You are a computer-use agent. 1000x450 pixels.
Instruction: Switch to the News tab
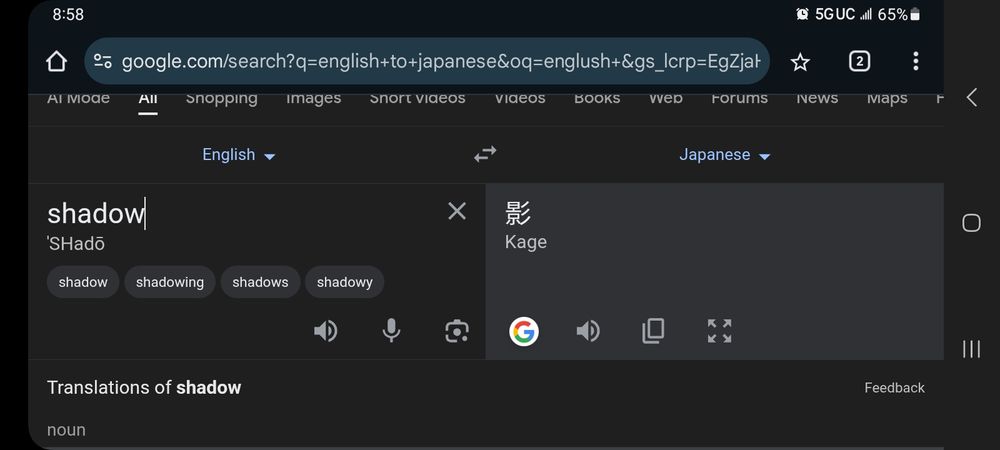(817, 98)
